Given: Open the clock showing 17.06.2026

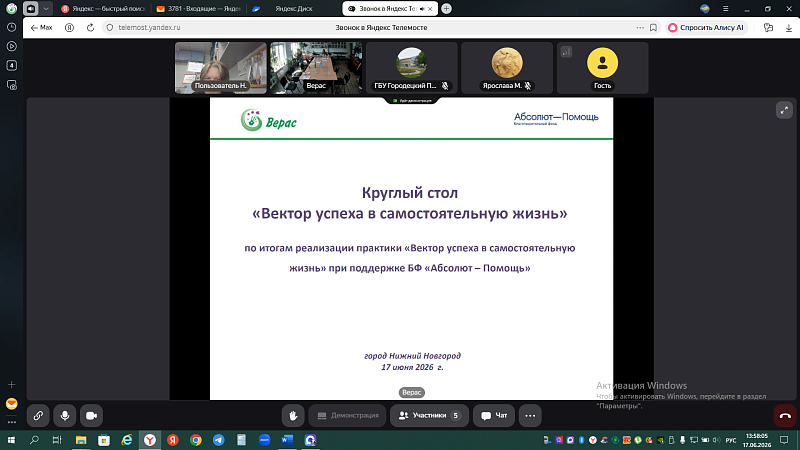Looking at the screenshot, I should click(x=757, y=440).
